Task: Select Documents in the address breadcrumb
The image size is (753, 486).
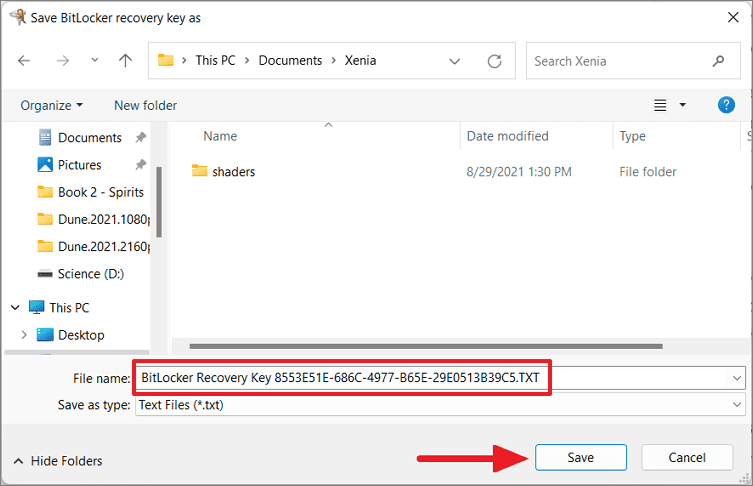Action: 290,61
